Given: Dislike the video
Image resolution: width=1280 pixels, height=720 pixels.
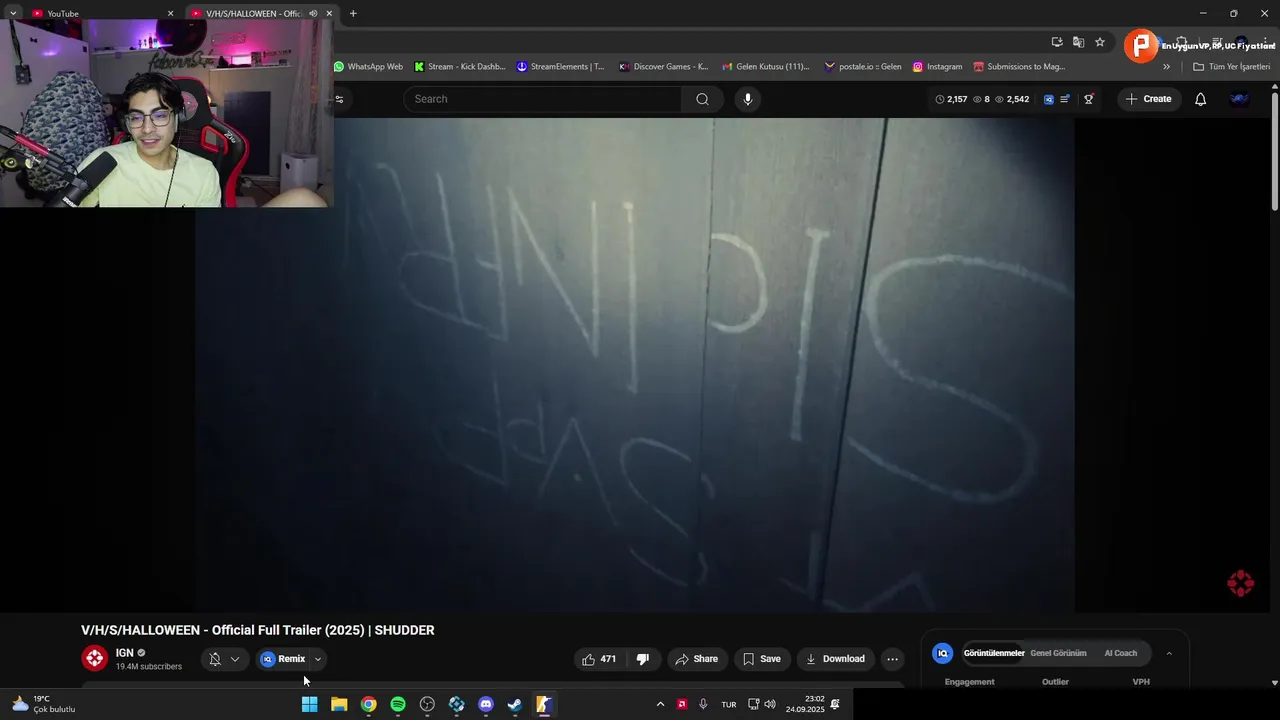Looking at the screenshot, I should (x=643, y=659).
